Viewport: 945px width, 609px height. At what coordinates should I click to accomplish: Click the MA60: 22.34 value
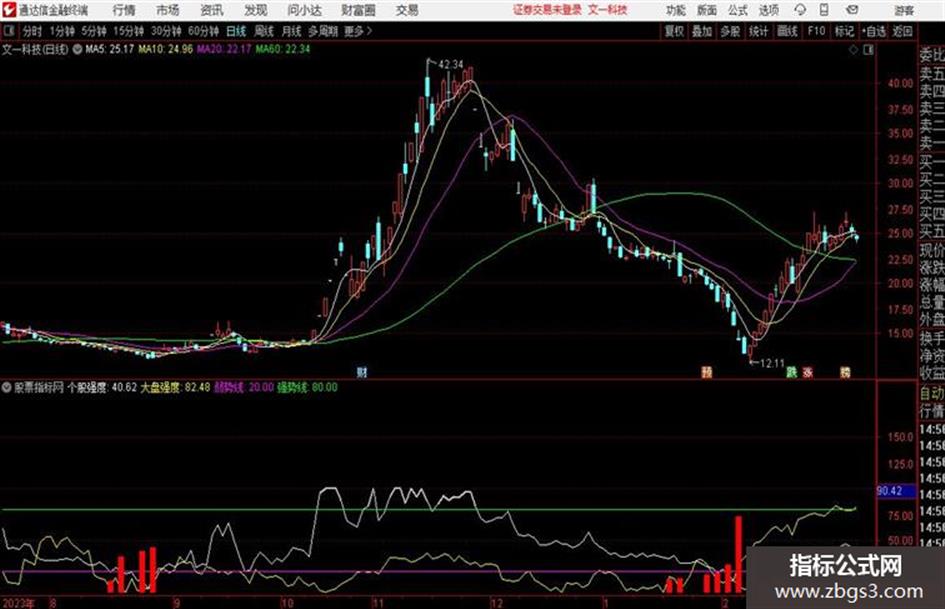click(x=283, y=49)
